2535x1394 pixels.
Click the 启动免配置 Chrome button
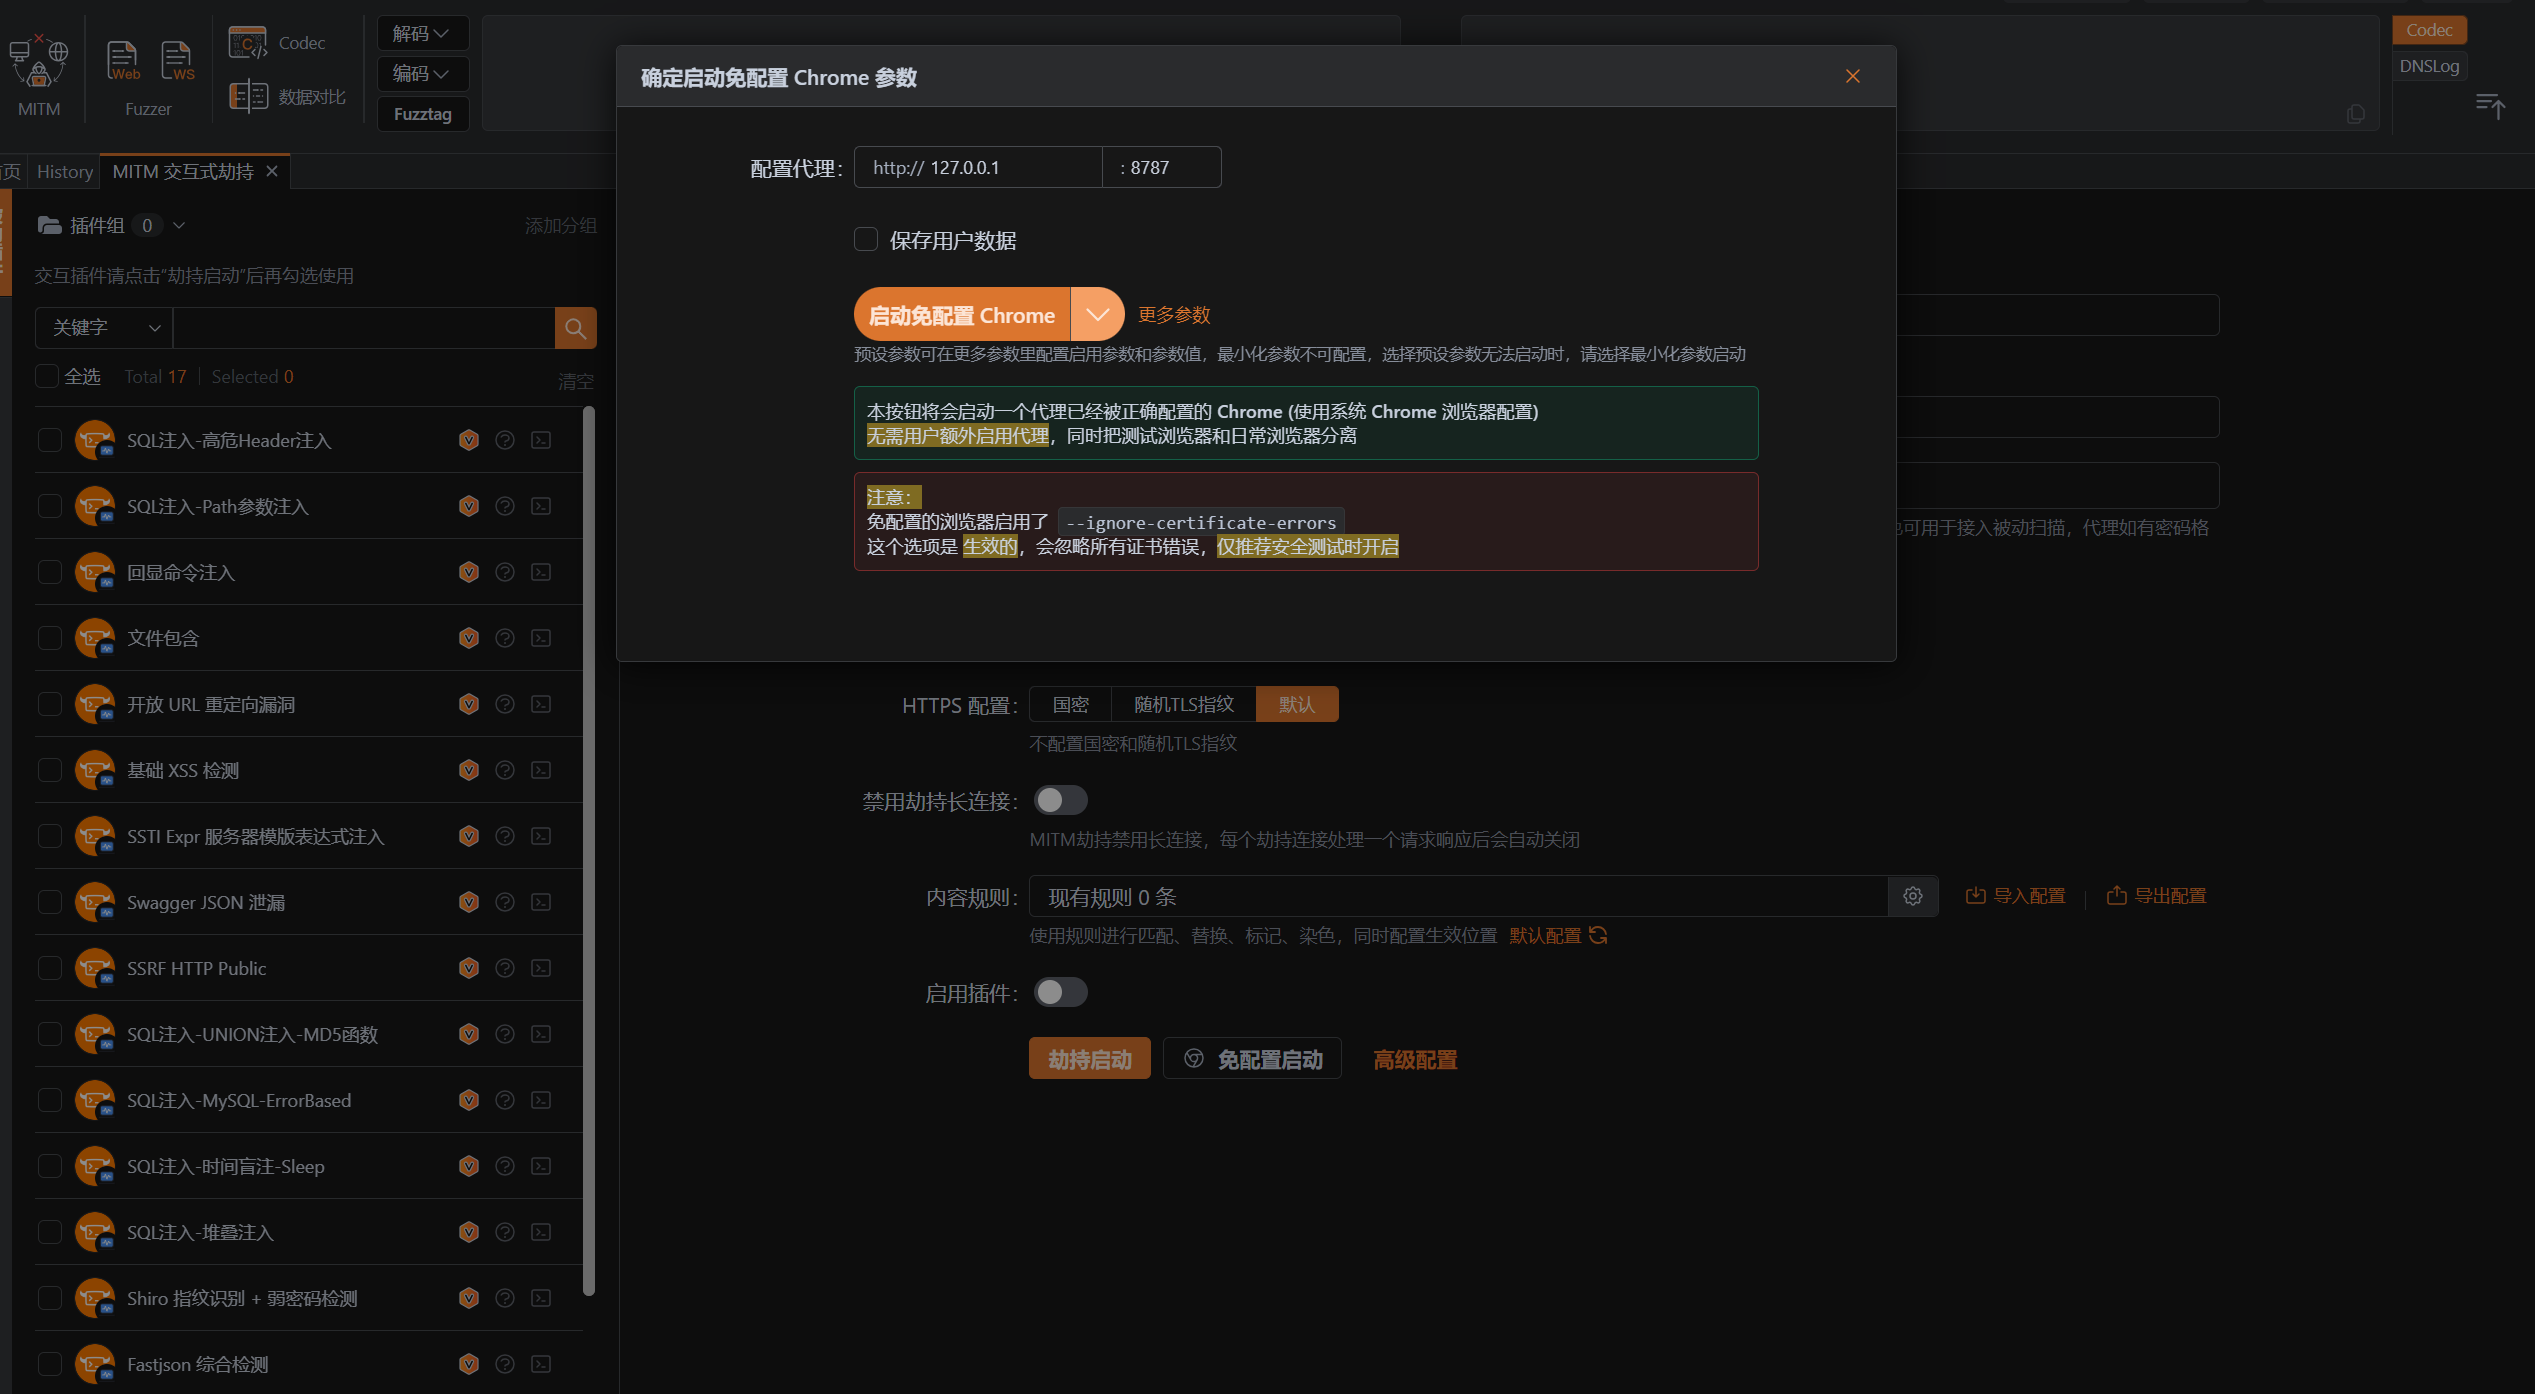962,315
